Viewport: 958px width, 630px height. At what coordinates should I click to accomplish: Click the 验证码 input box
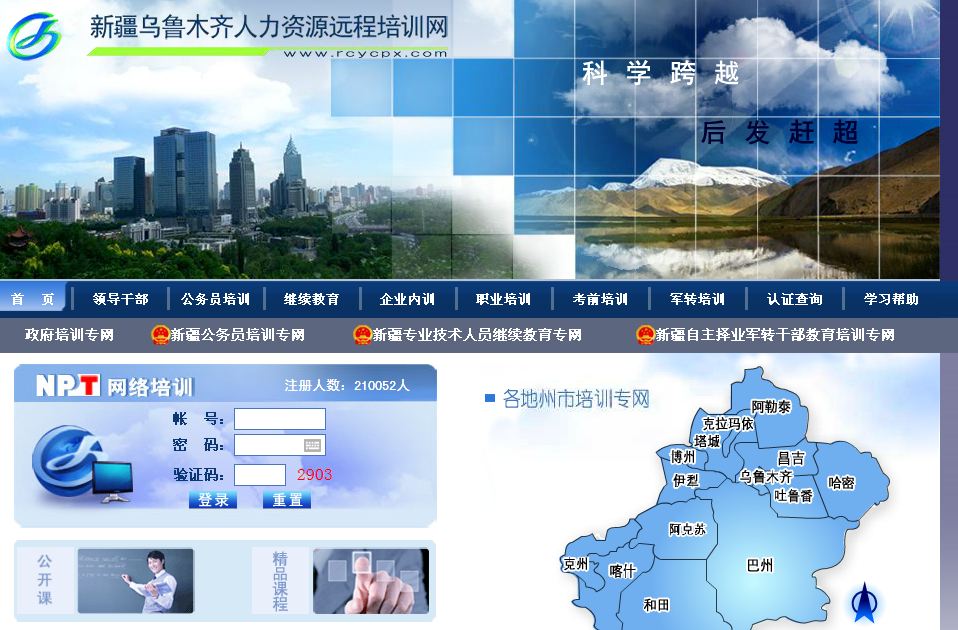260,475
